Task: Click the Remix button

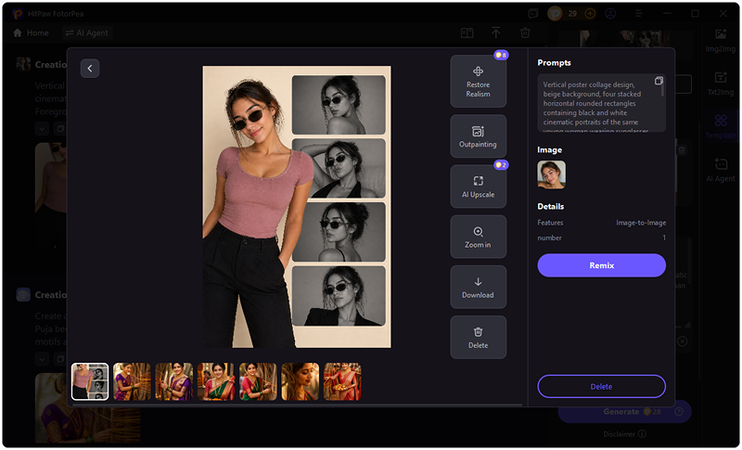Action: 601,265
